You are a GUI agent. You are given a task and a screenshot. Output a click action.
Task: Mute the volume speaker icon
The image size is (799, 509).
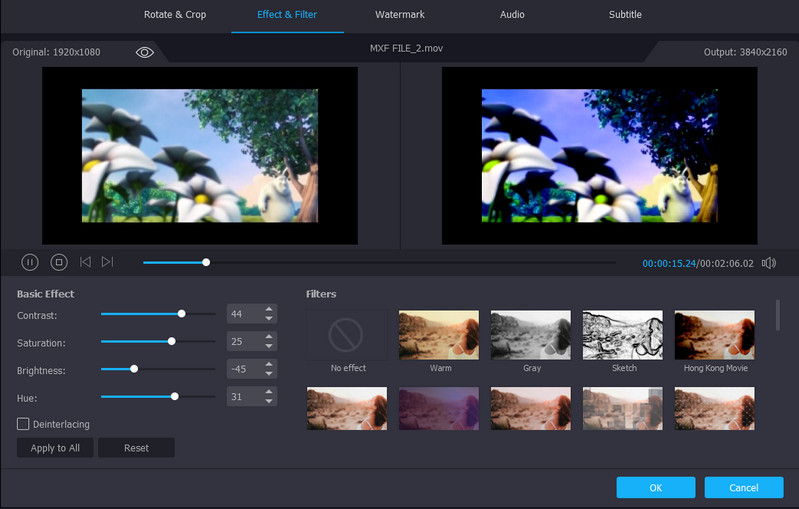point(768,263)
